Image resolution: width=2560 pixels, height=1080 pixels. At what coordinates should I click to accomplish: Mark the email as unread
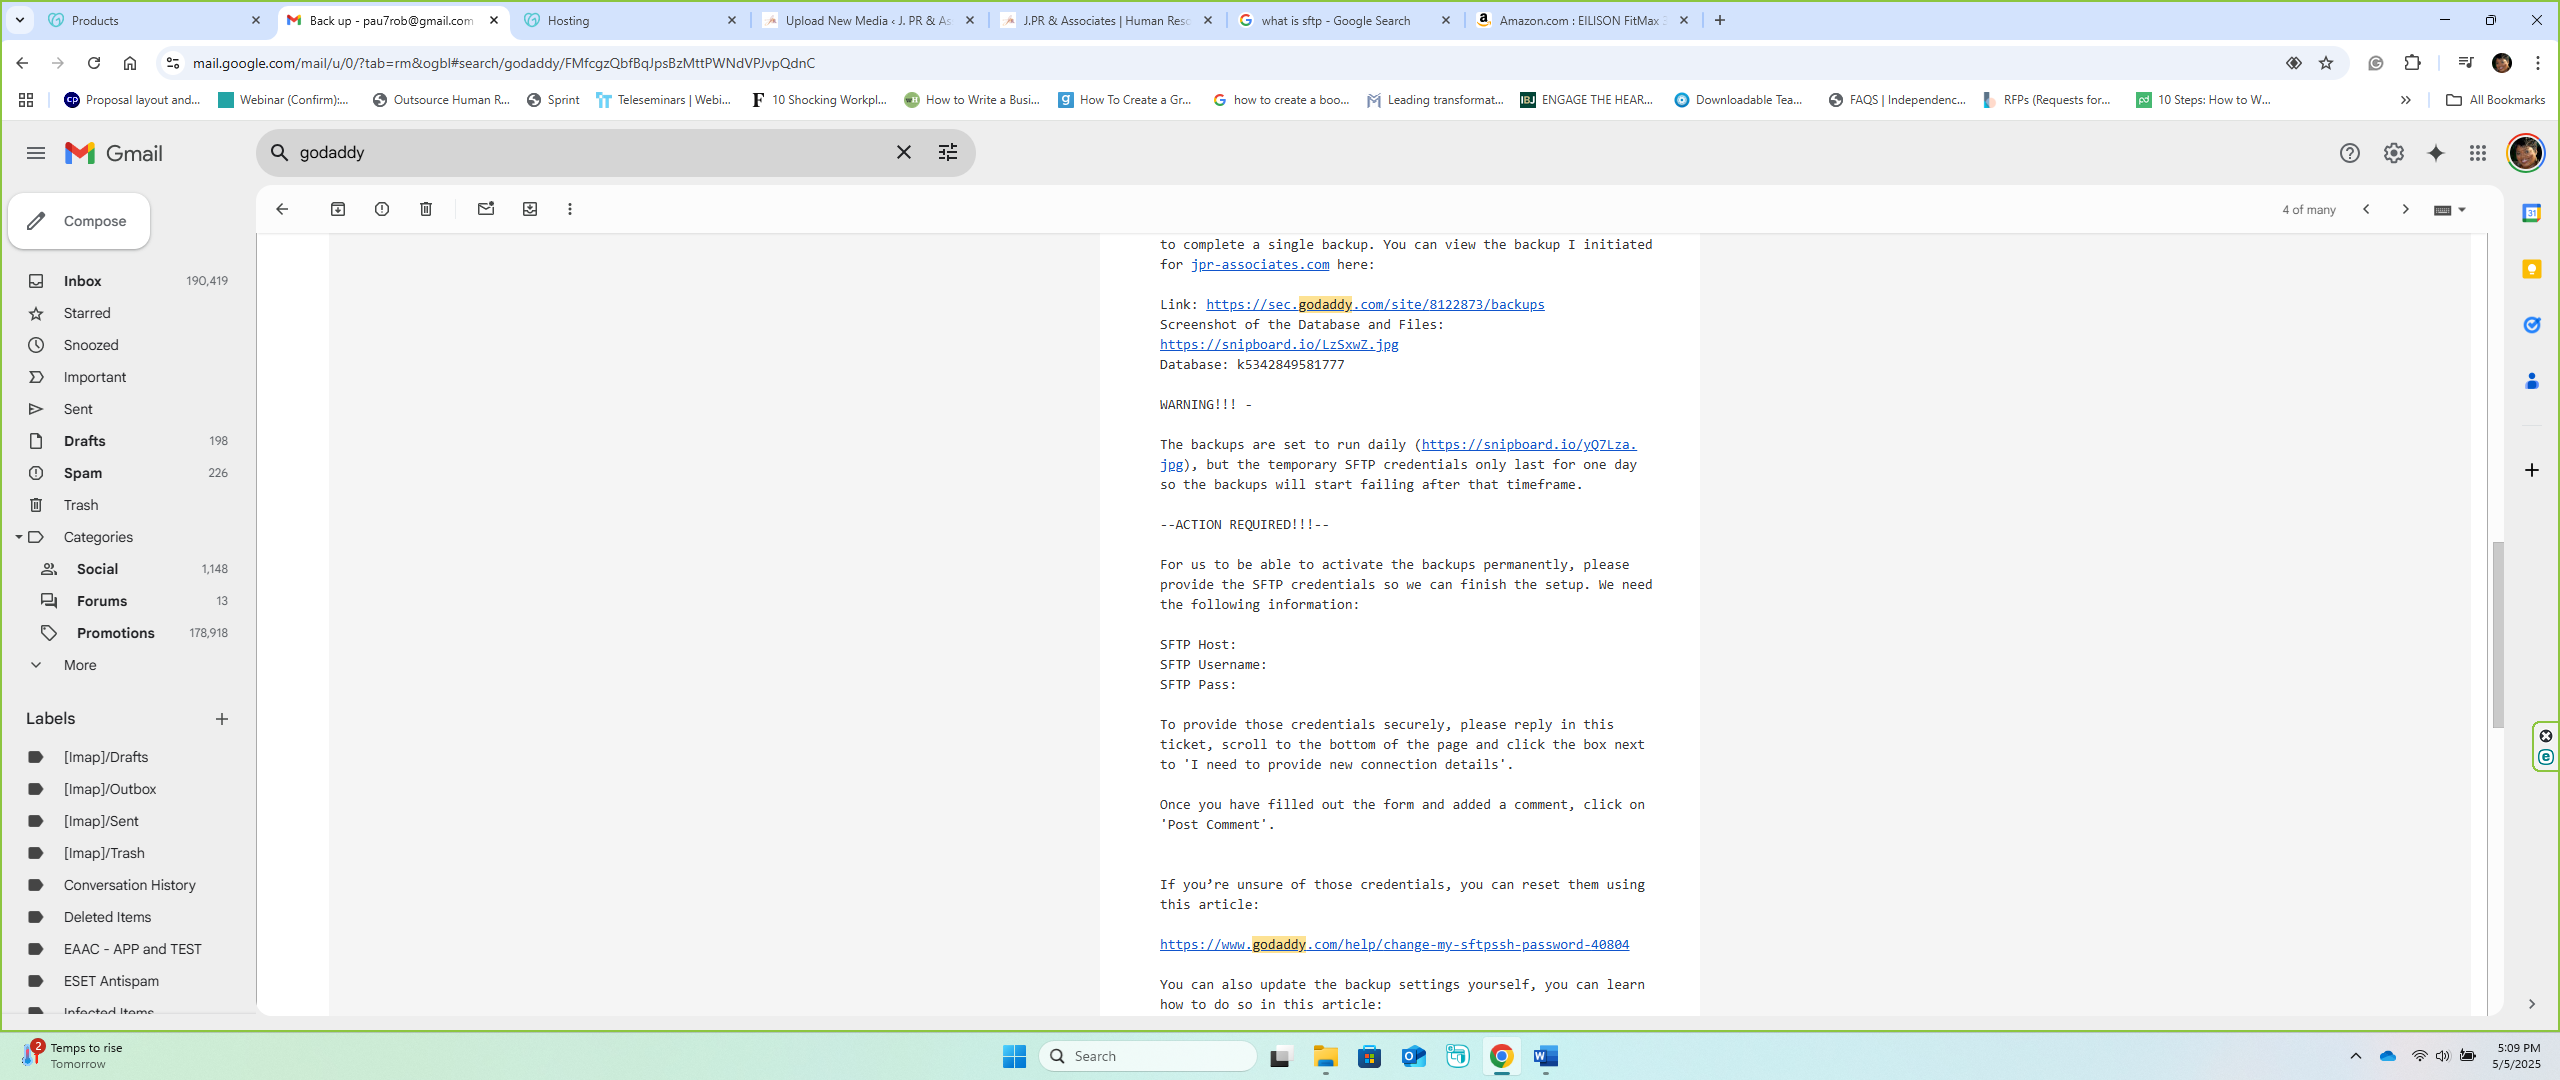486,209
